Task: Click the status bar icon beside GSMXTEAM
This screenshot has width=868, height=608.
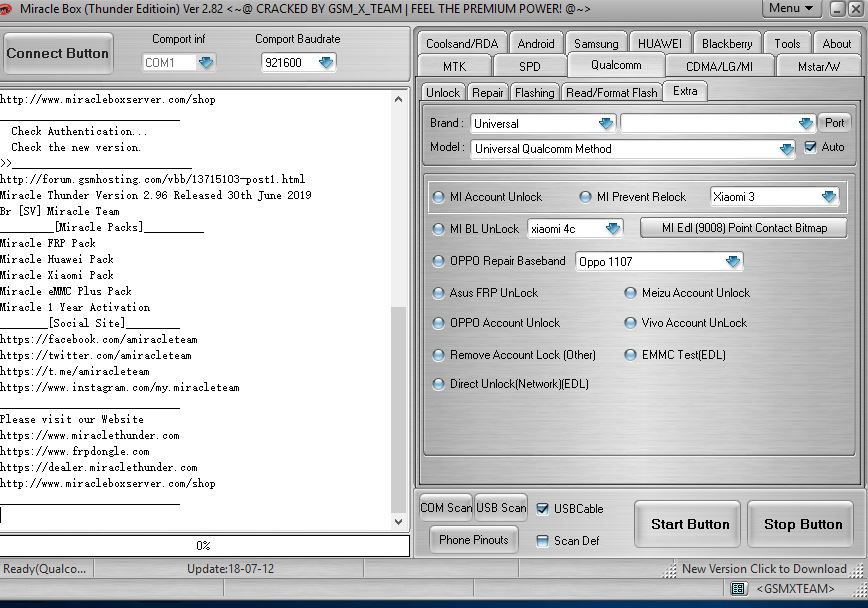Action: coord(738,588)
